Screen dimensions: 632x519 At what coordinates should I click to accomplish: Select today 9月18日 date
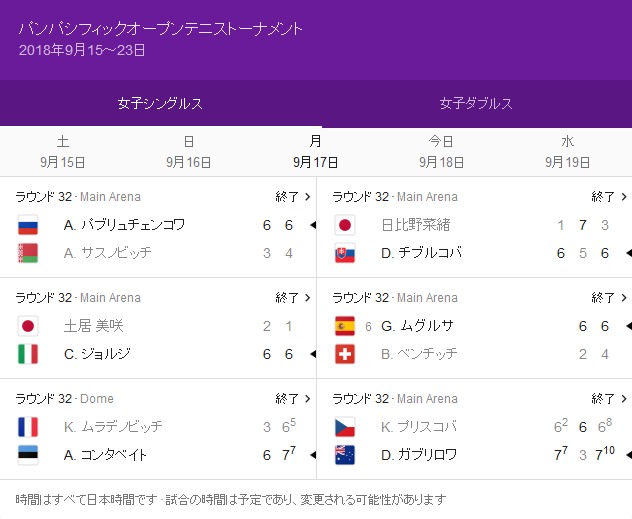coord(441,151)
